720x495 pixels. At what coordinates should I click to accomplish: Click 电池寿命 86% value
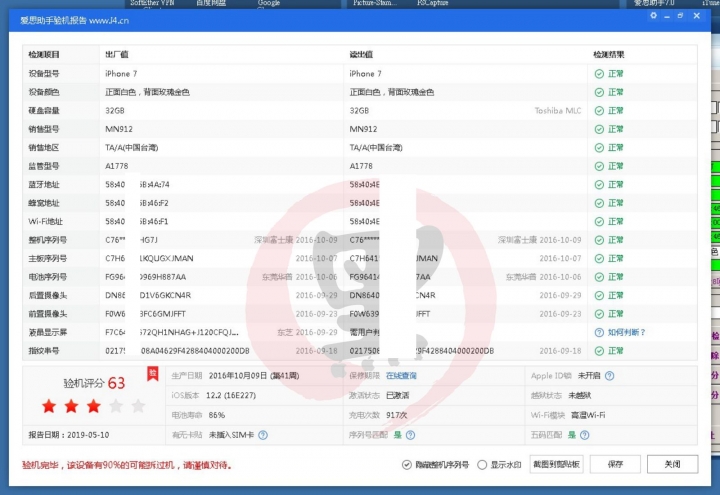(217, 415)
